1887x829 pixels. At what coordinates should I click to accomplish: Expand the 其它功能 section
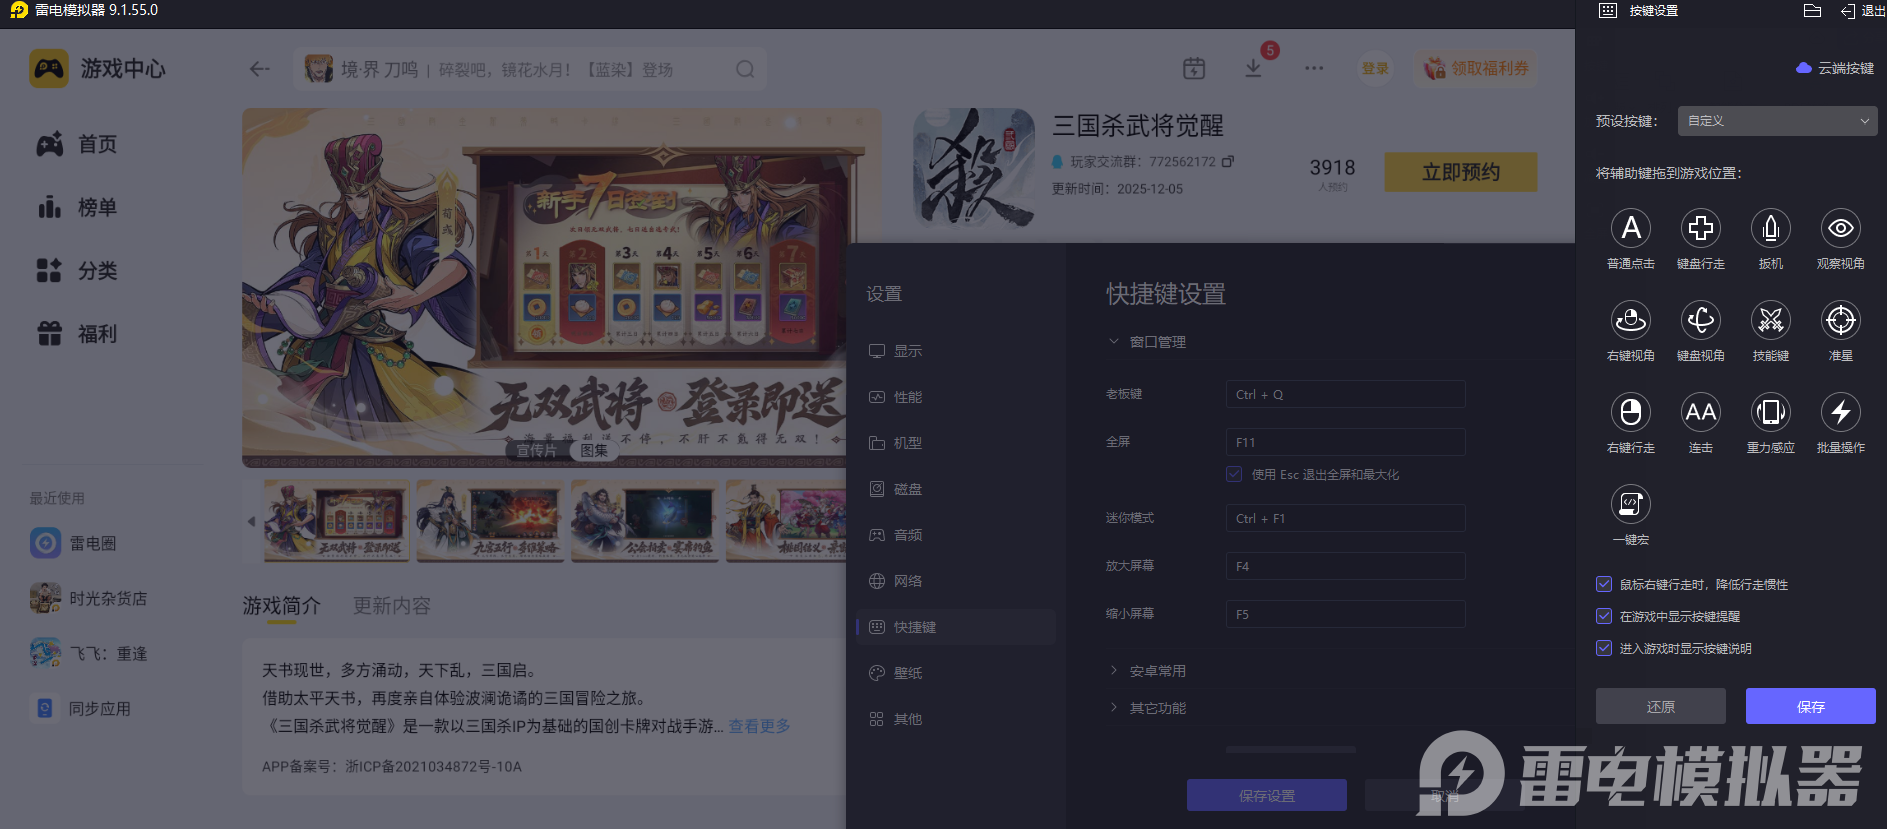click(1114, 708)
